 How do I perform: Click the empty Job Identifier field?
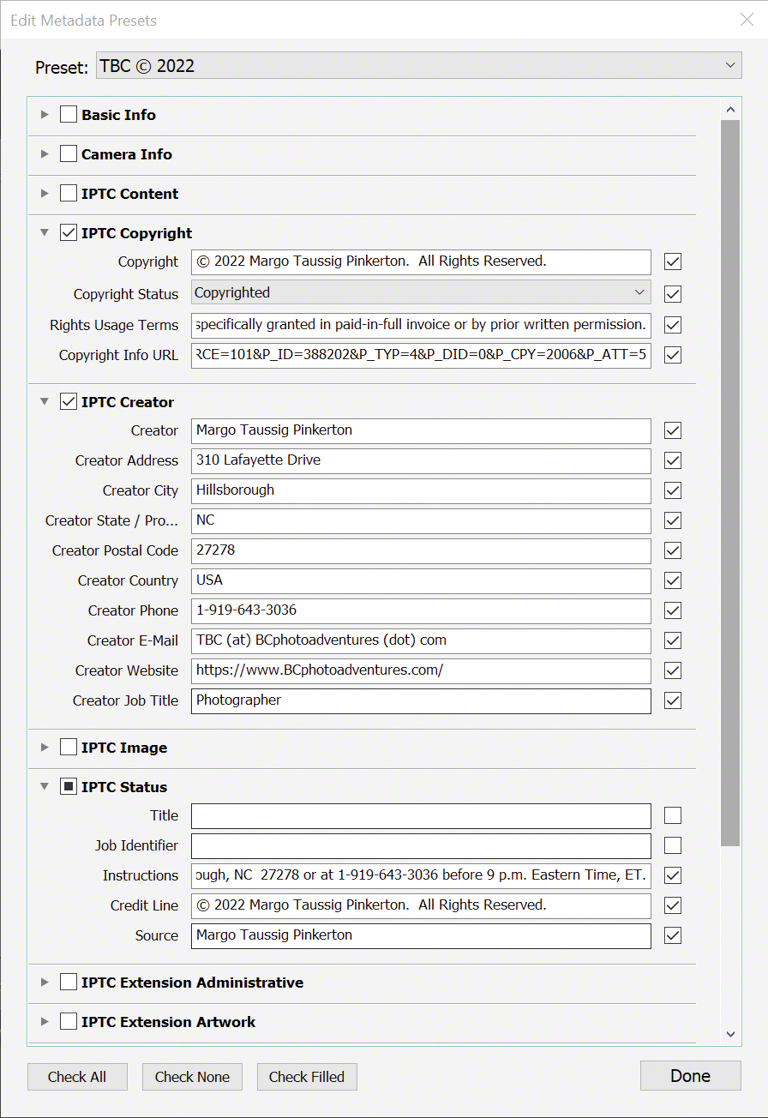click(x=421, y=846)
